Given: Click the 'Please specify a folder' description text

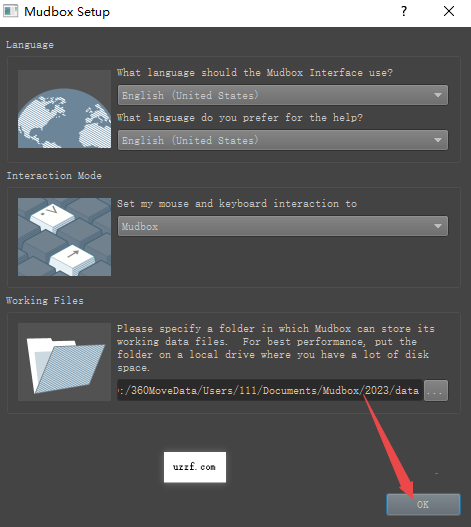Looking at the screenshot, I should tap(276, 348).
